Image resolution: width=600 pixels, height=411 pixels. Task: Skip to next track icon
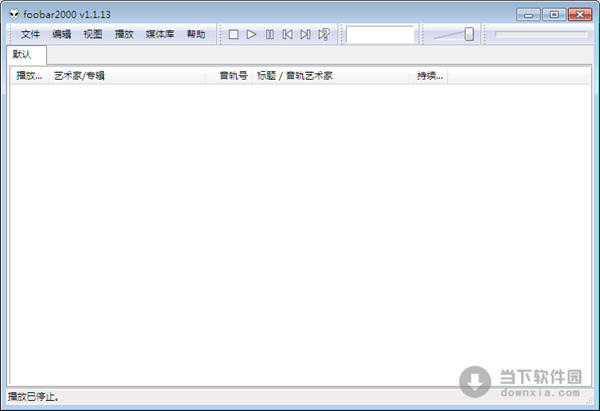[x=305, y=34]
